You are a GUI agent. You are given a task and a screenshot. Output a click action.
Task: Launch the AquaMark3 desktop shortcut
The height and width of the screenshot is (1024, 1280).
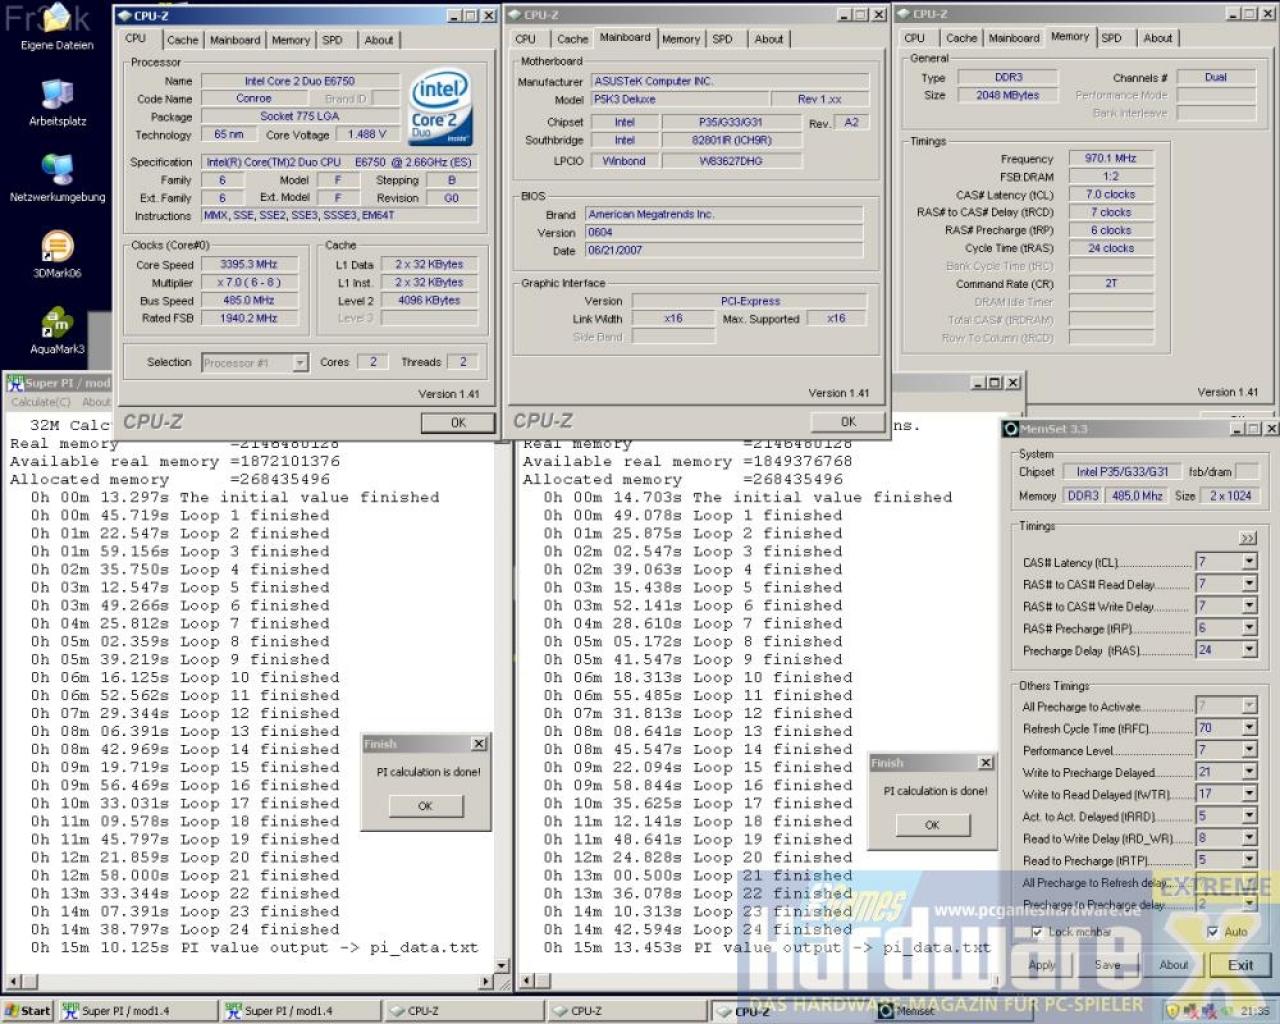point(57,331)
